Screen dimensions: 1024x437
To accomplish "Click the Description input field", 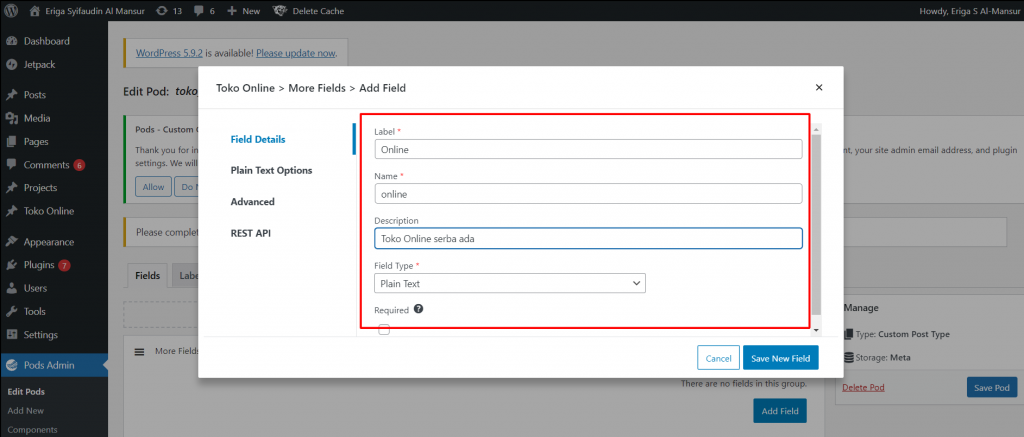I will [x=588, y=238].
